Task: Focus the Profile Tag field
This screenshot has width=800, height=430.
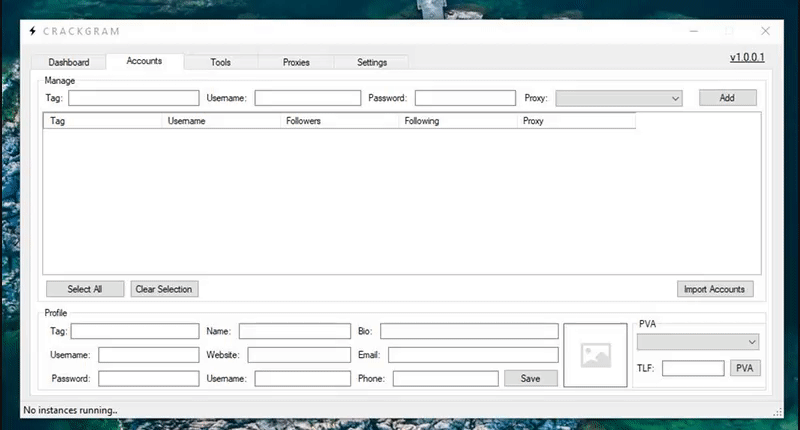Action: (135, 331)
